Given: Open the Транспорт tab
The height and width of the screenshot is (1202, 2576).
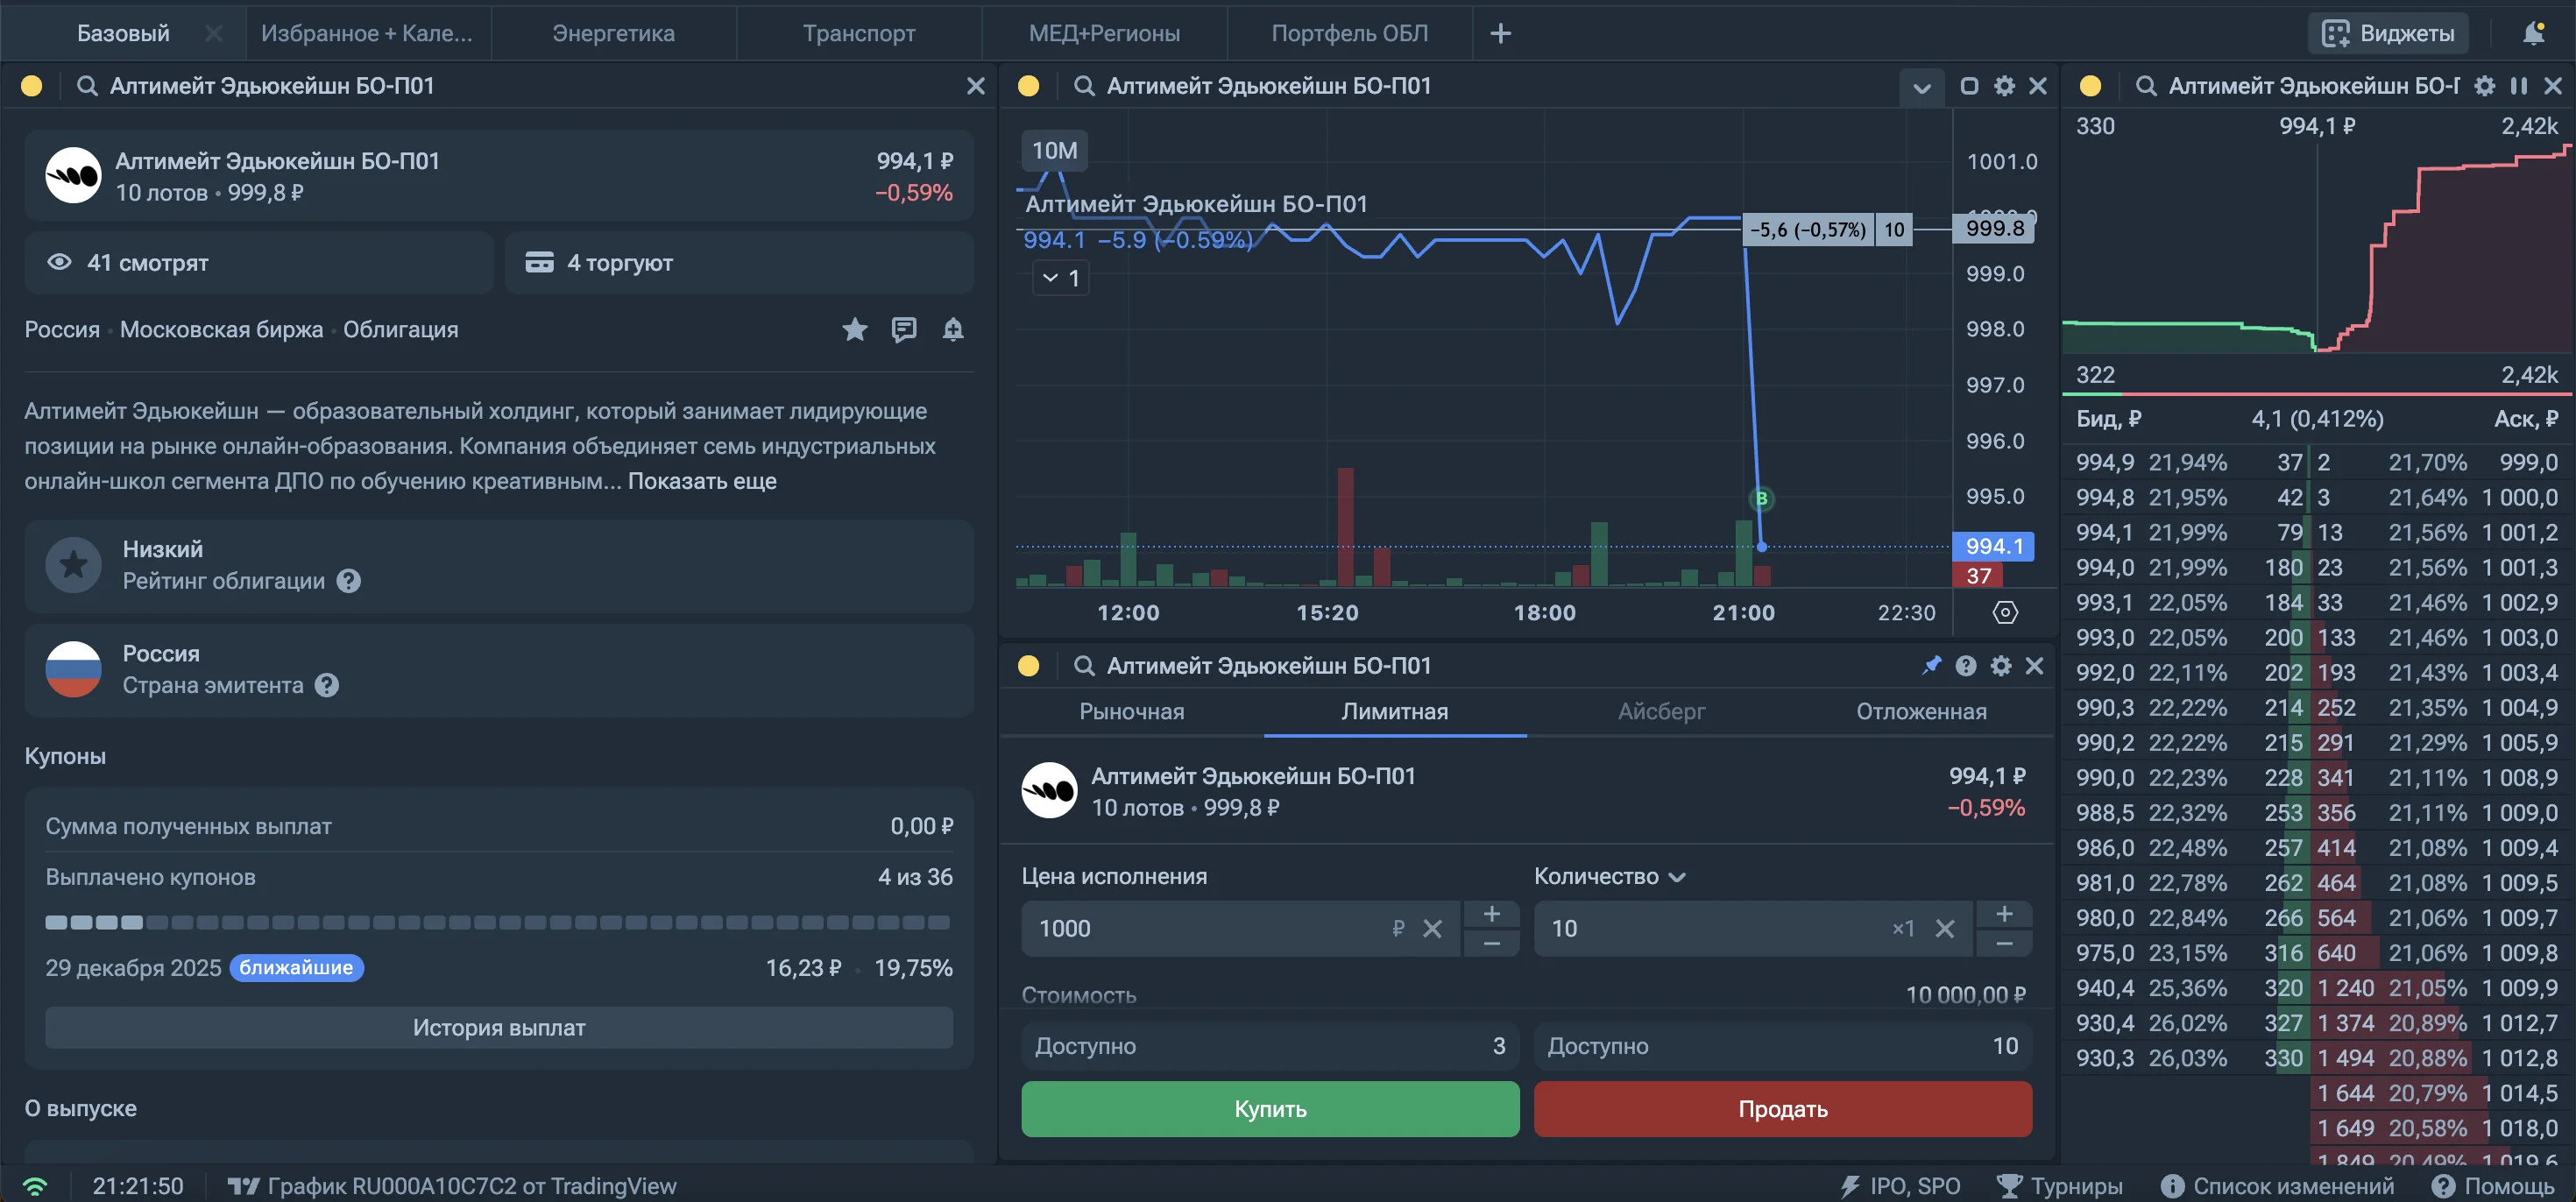Looking at the screenshot, I should (x=859, y=33).
